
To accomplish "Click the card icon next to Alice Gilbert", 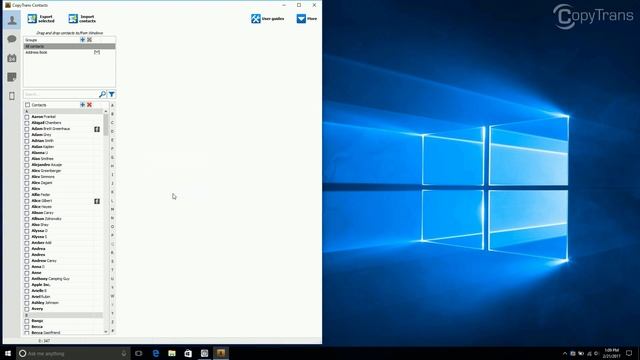I will coord(97,201).
